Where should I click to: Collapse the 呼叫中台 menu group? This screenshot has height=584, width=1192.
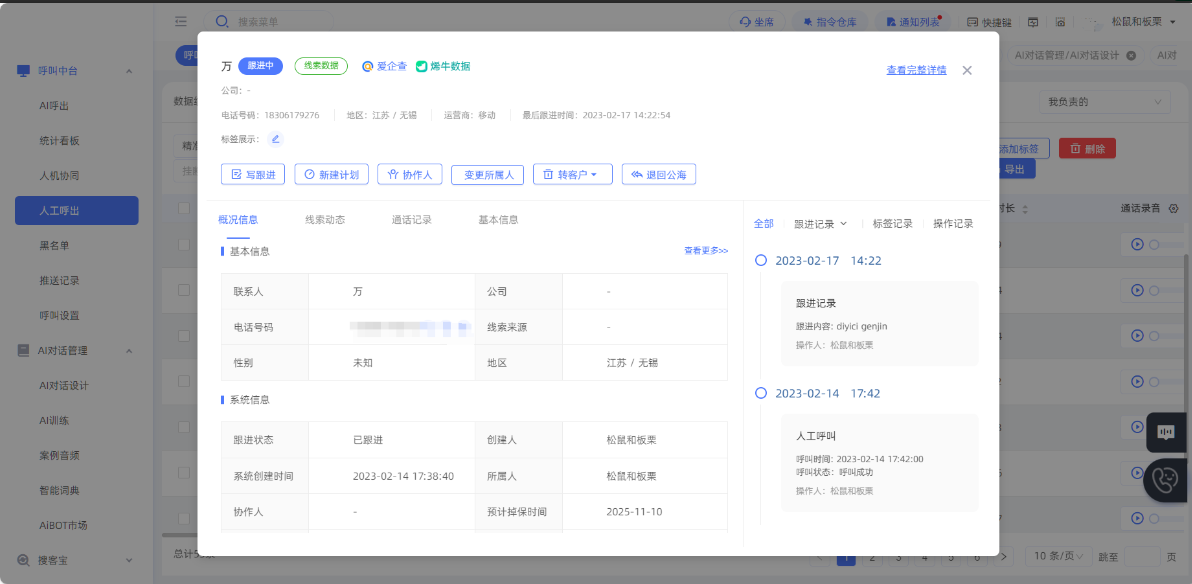click(128, 71)
